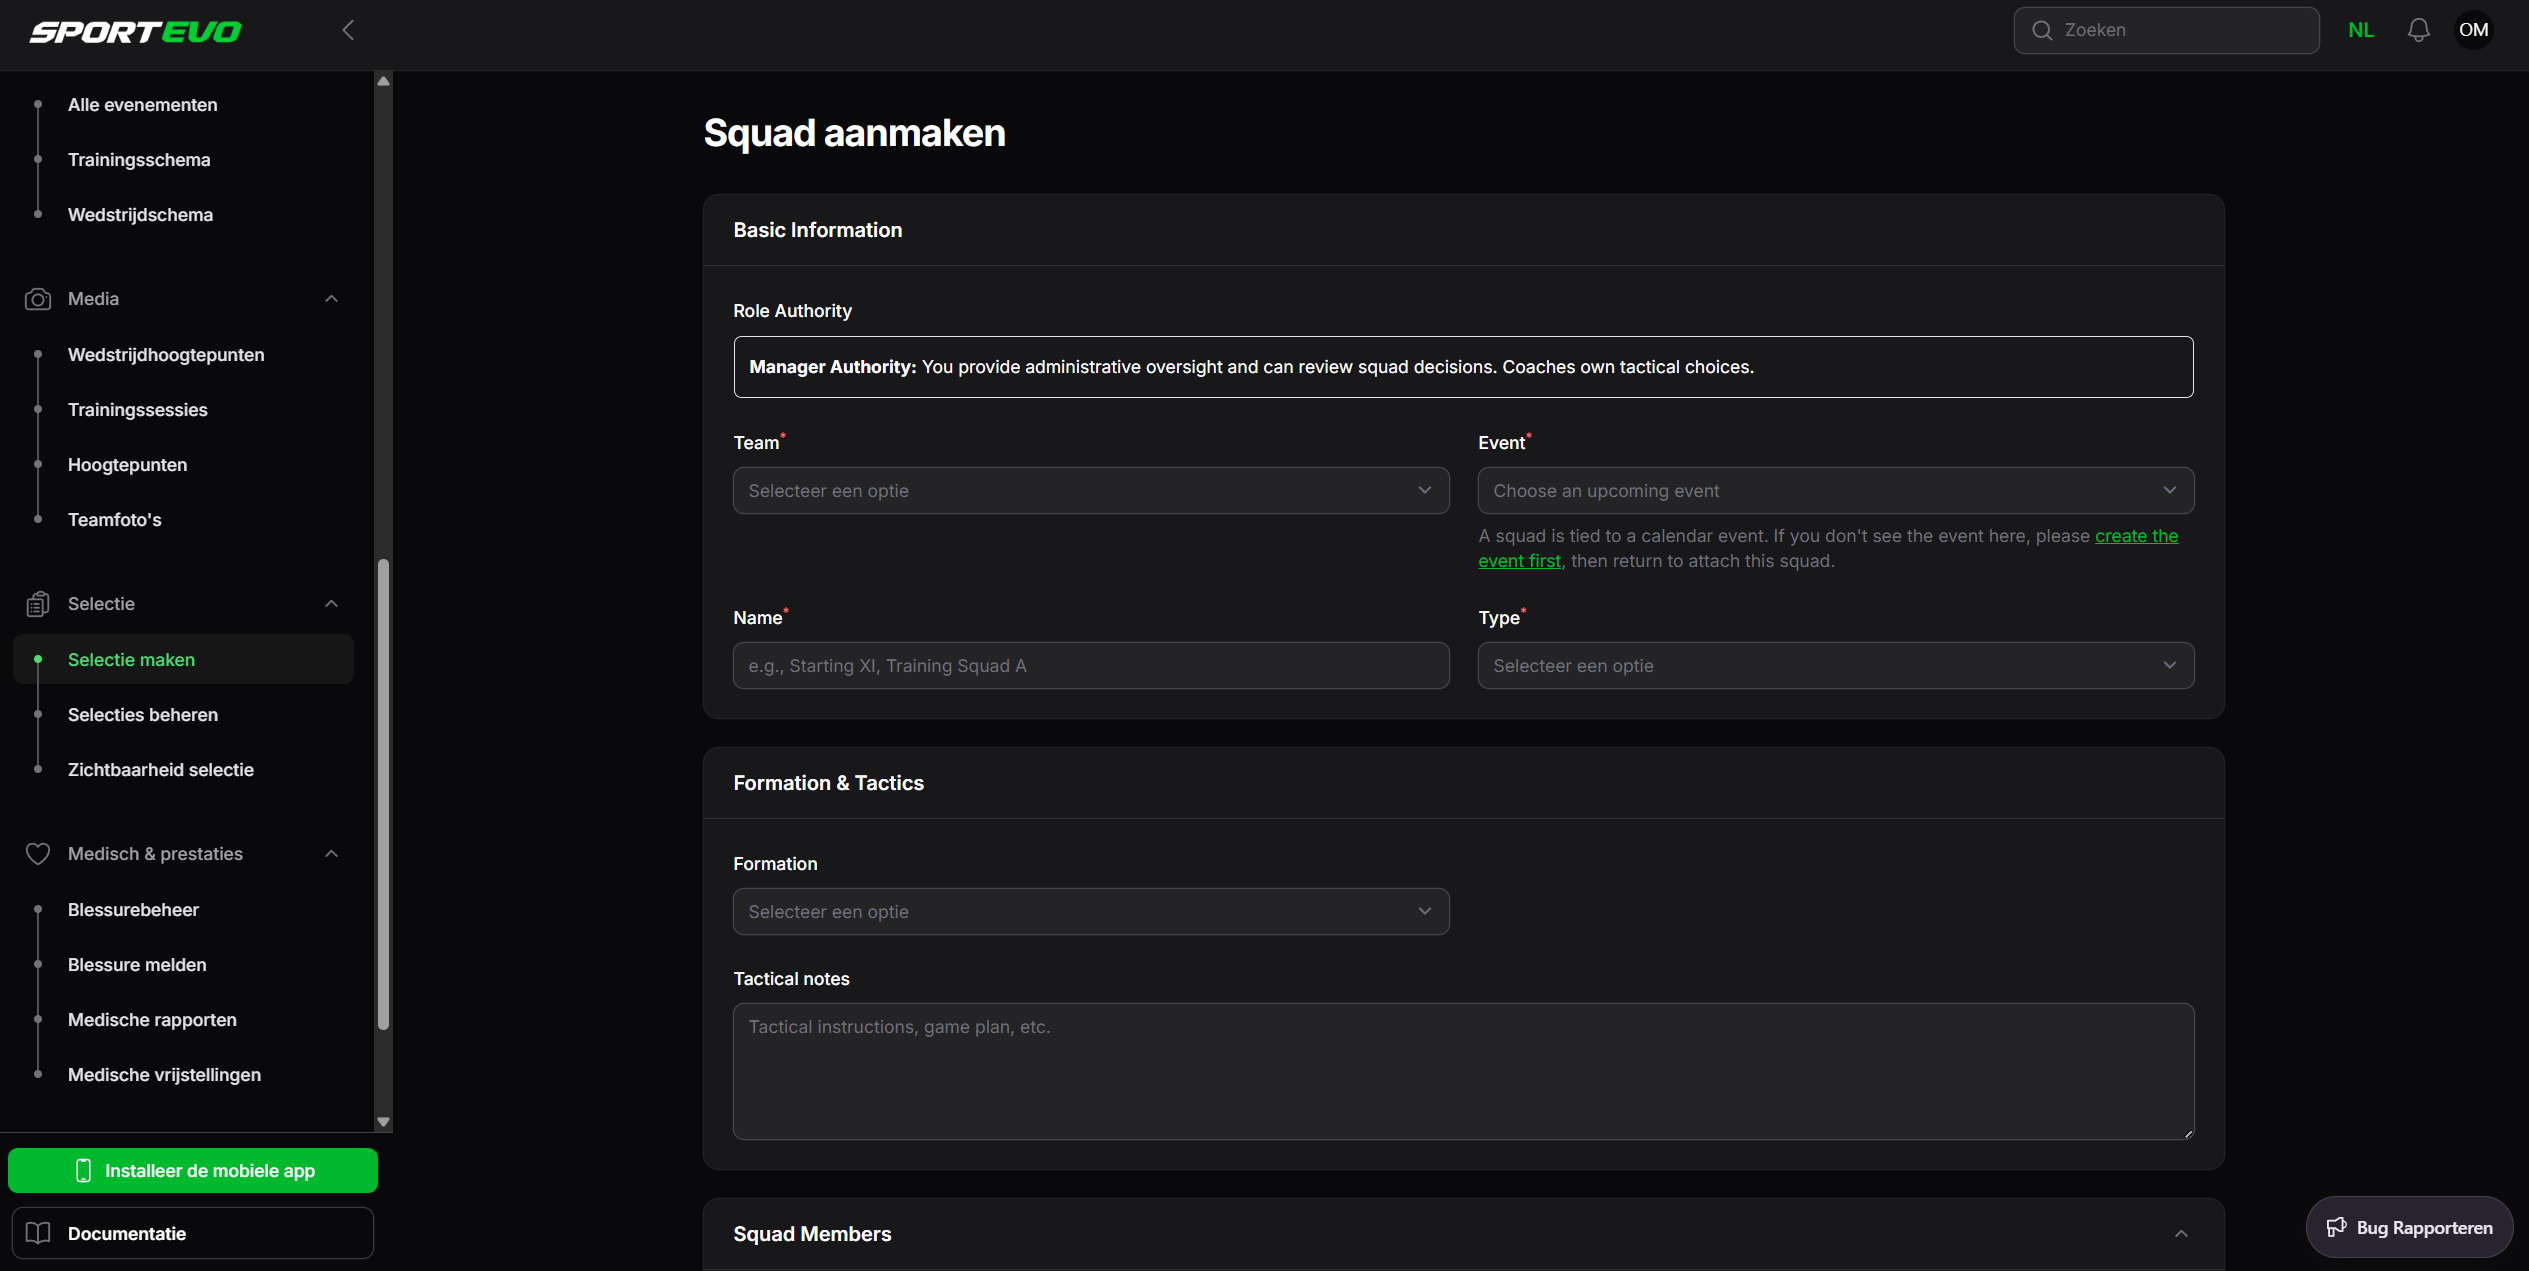Collapse sidebar with the back arrow icon

348,30
